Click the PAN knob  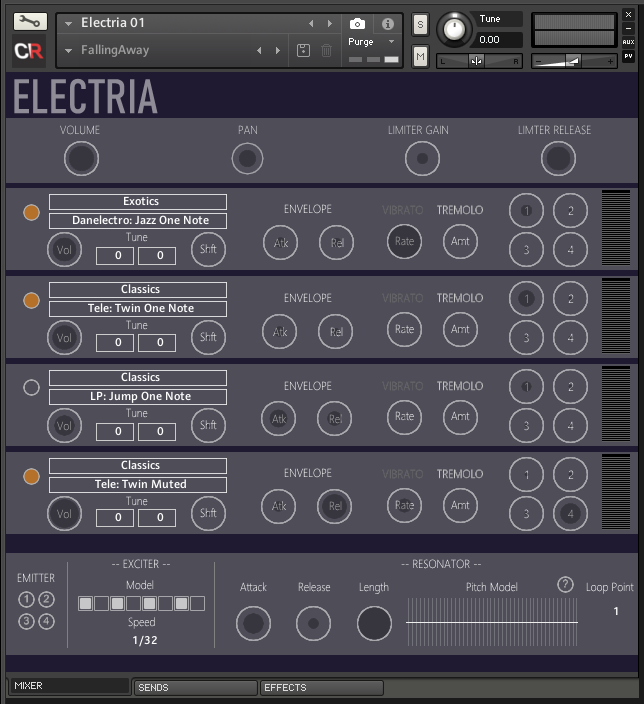coord(247,158)
